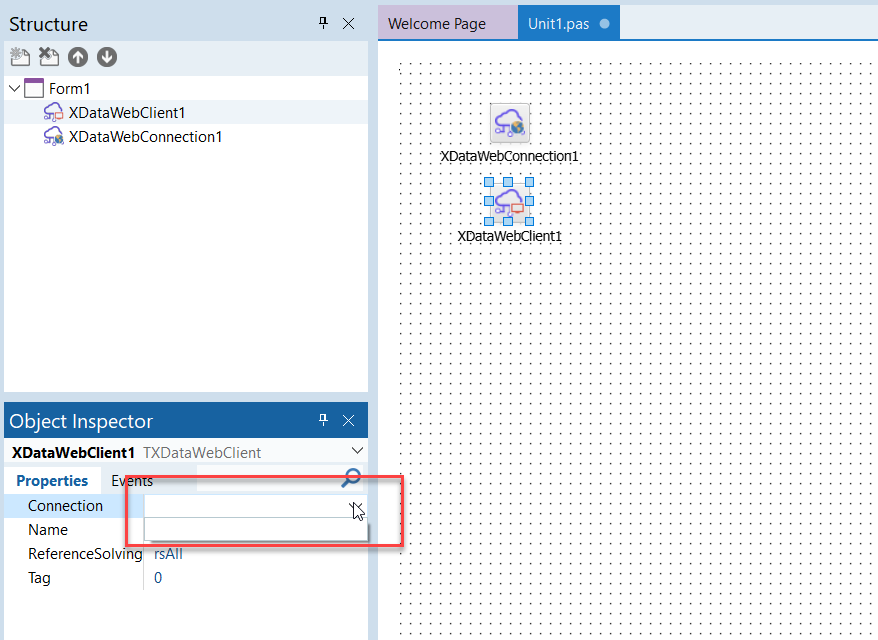Open the Connection property dropdown arrow

tap(357, 507)
